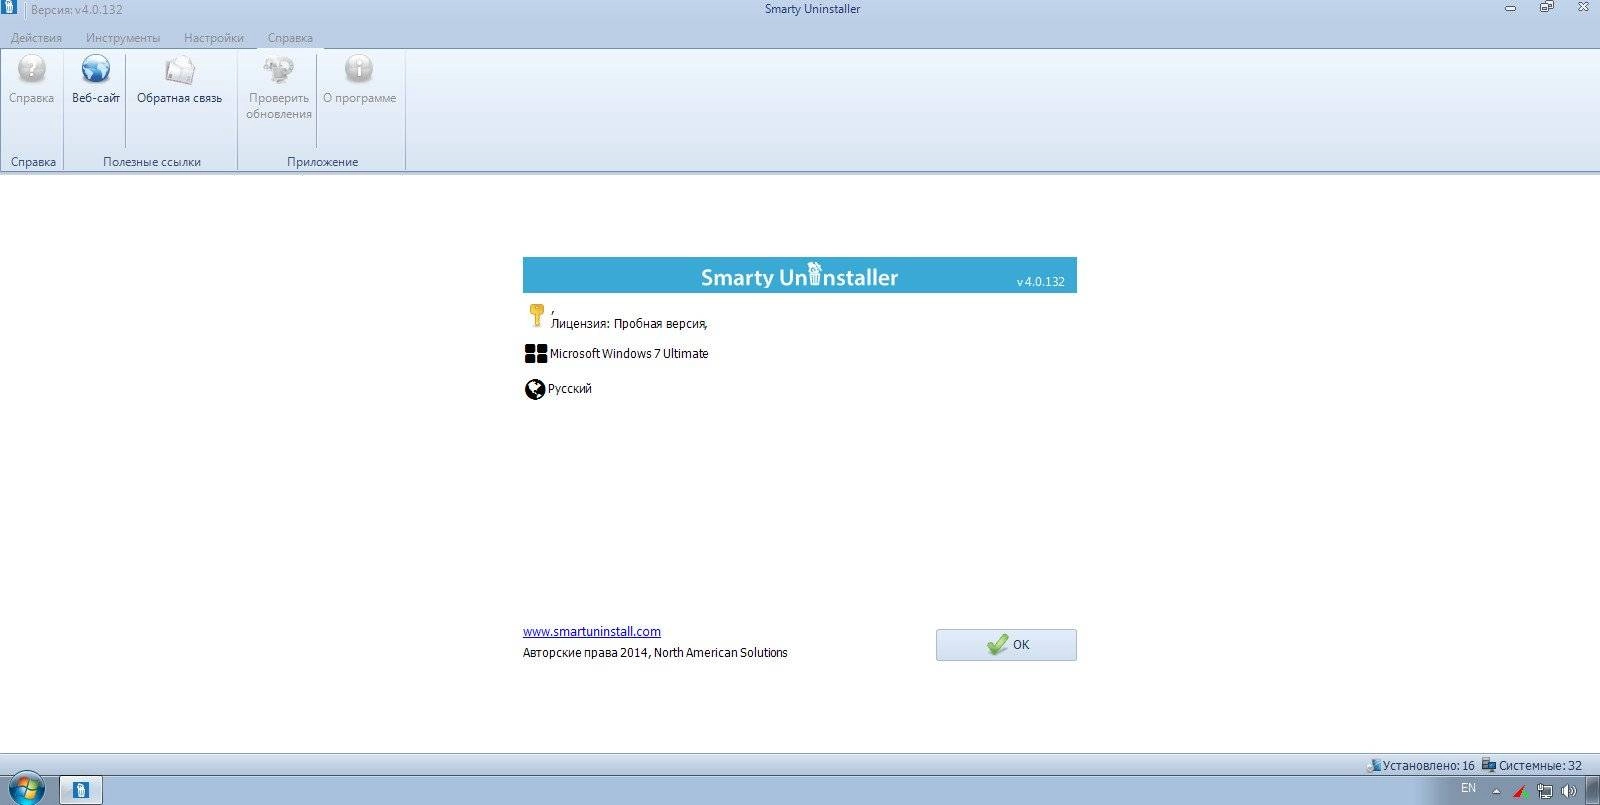Click the EN language indicator in tray

click(x=1468, y=788)
